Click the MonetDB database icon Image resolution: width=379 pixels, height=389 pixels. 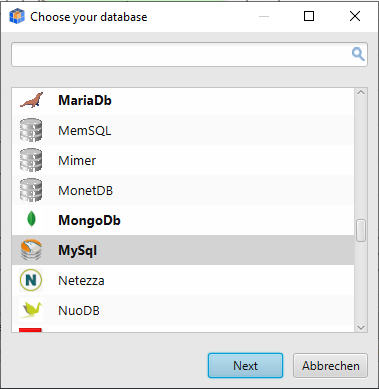[31, 190]
